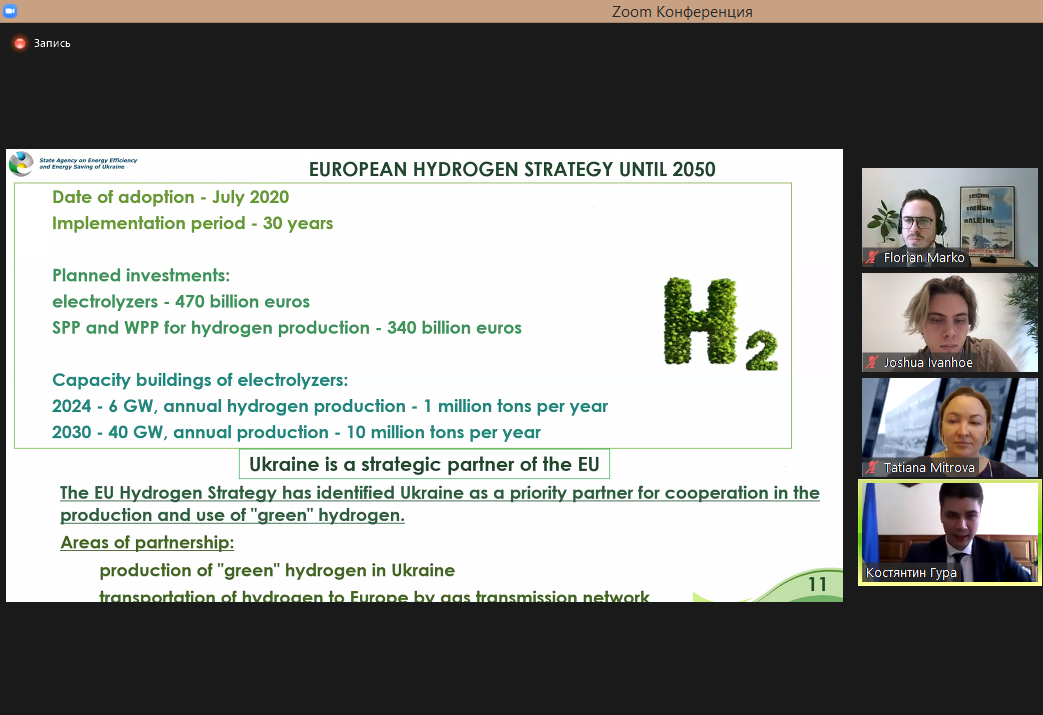
Task: Click the green leafy H2 graphic
Action: click(720, 324)
